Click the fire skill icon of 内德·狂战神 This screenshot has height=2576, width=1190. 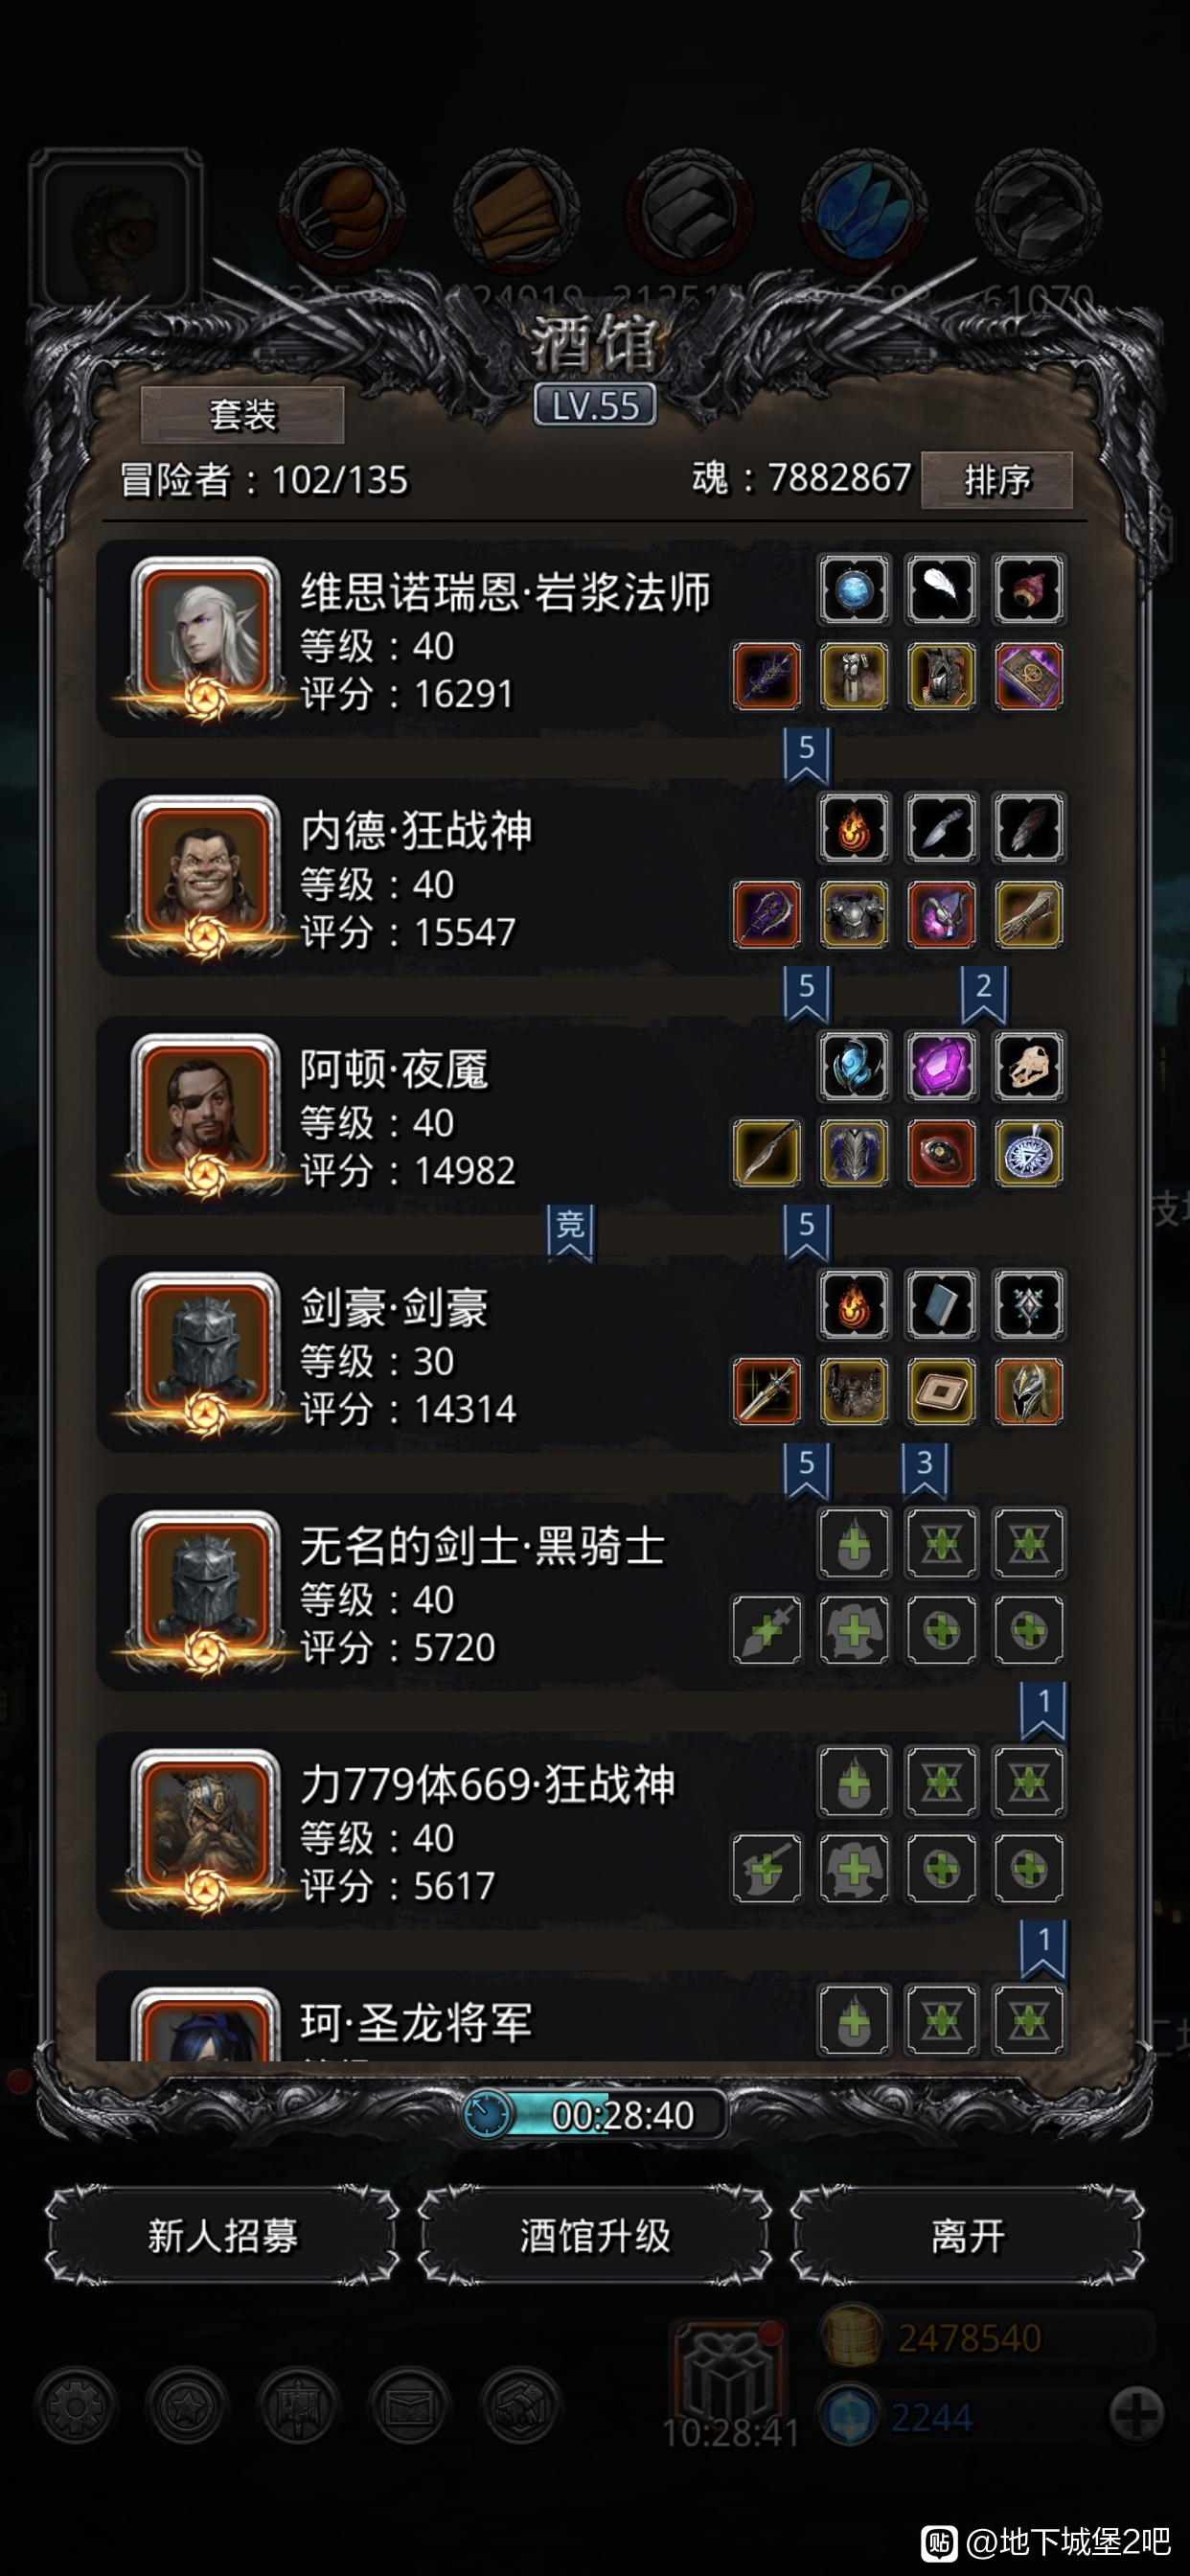click(853, 828)
